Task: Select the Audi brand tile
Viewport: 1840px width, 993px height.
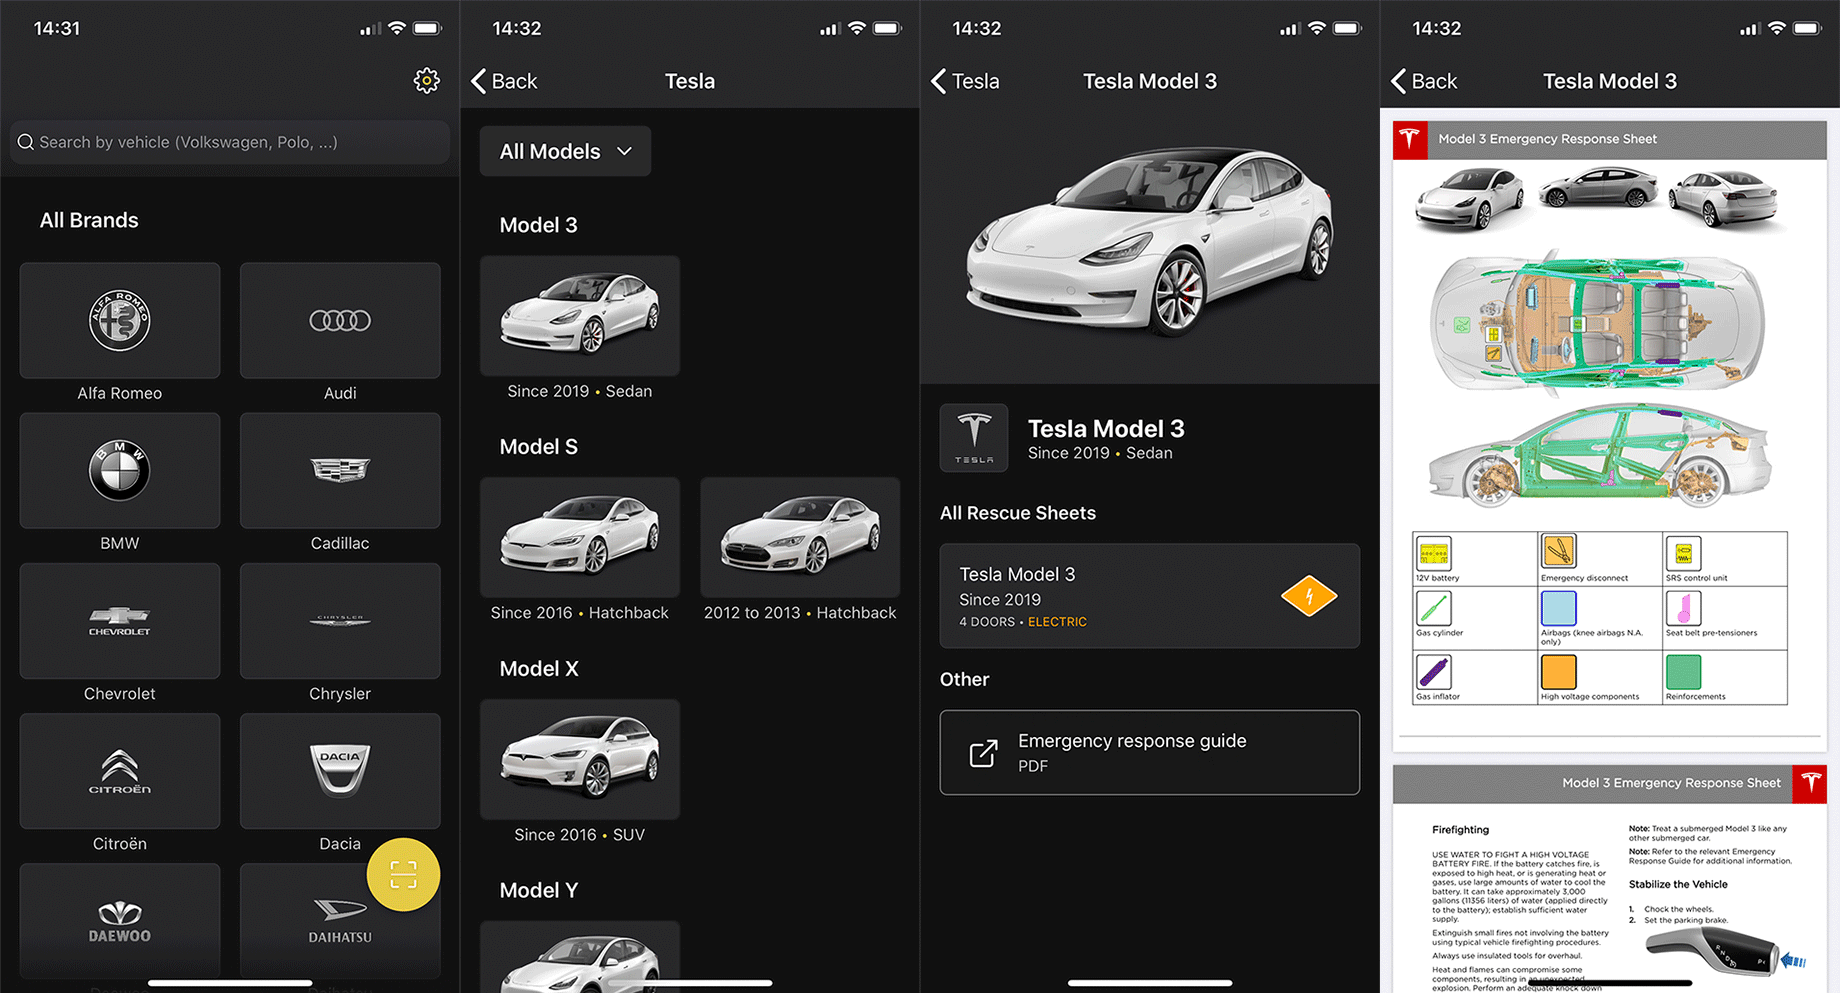Action: [x=340, y=321]
